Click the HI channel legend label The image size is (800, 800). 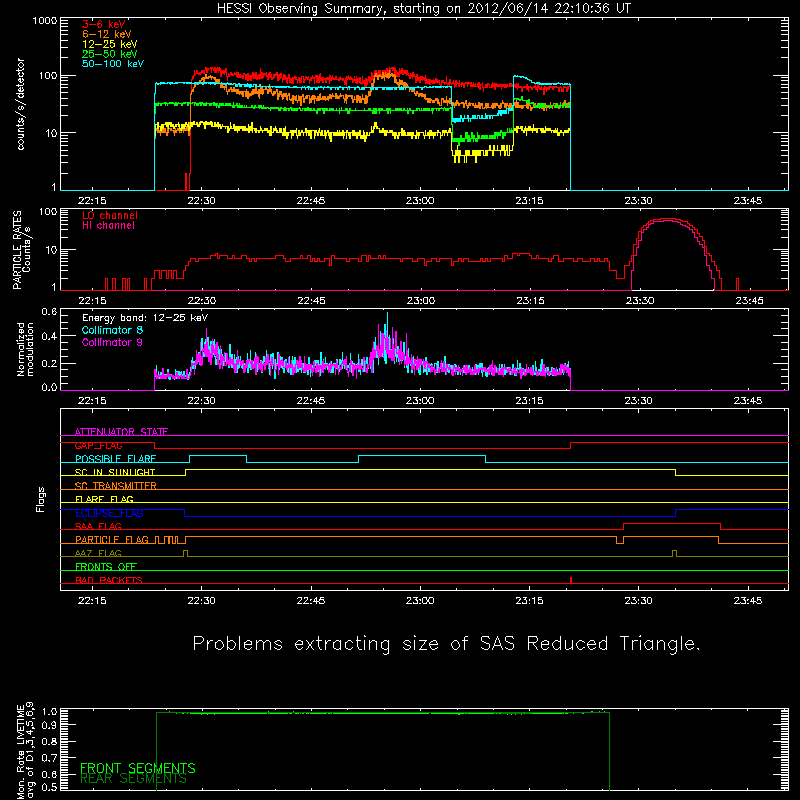[108, 226]
